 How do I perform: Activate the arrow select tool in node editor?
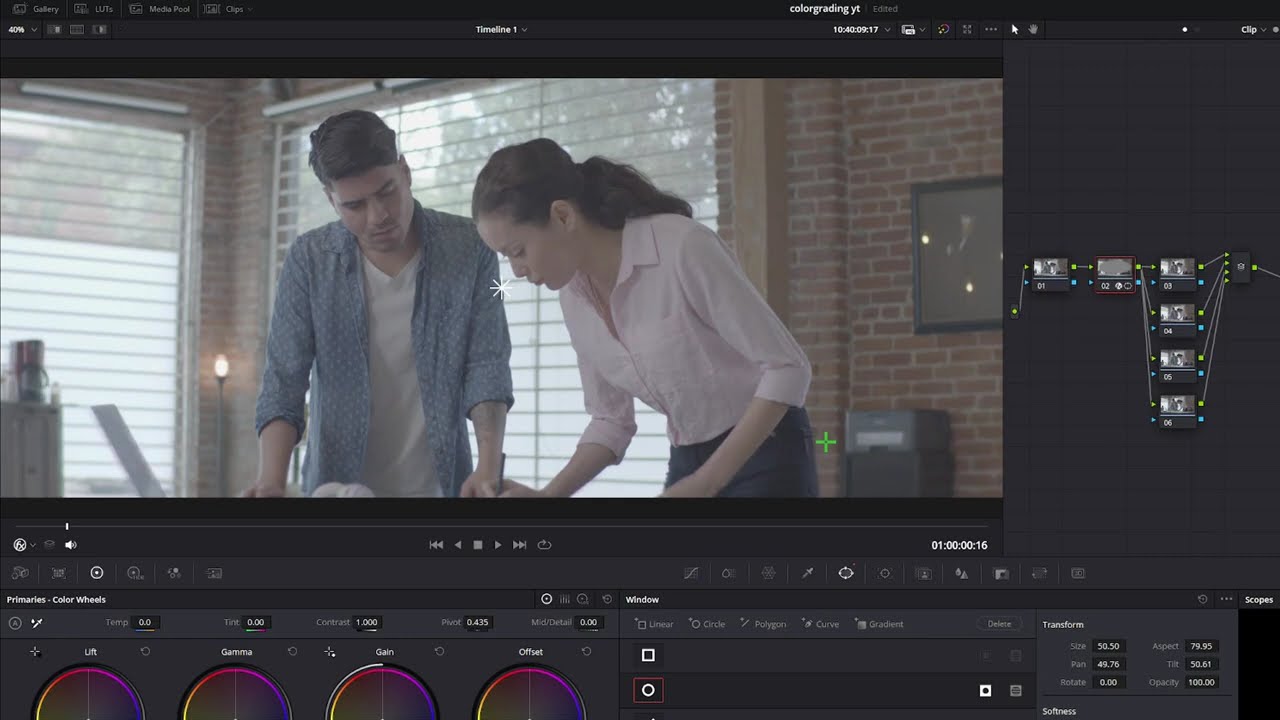click(x=1014, y=29)
